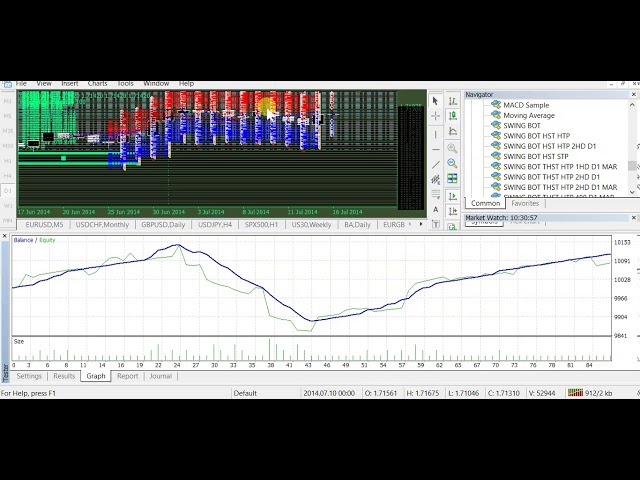Click the Zoom Out magnifier icon
The height and width of the screenshot is (480, 640).
pyautogui.click(x=452, y=163)
